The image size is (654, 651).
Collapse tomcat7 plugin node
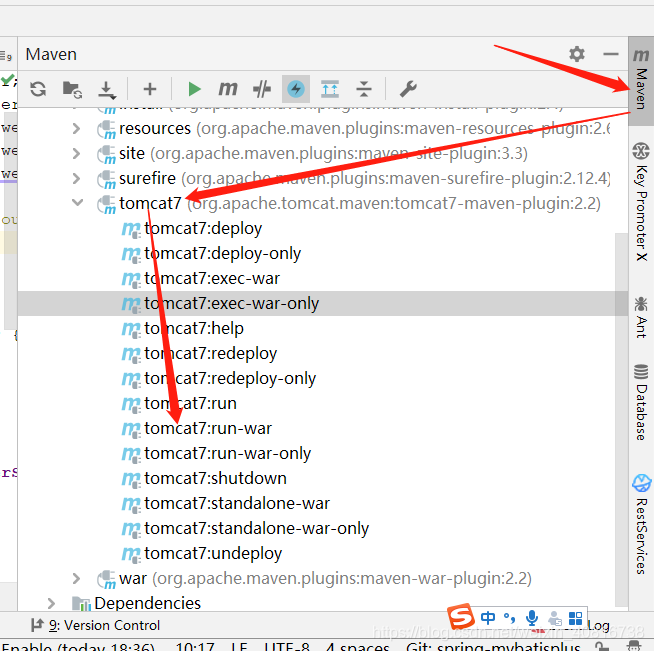pyautogui.click(x=77, y=203)
